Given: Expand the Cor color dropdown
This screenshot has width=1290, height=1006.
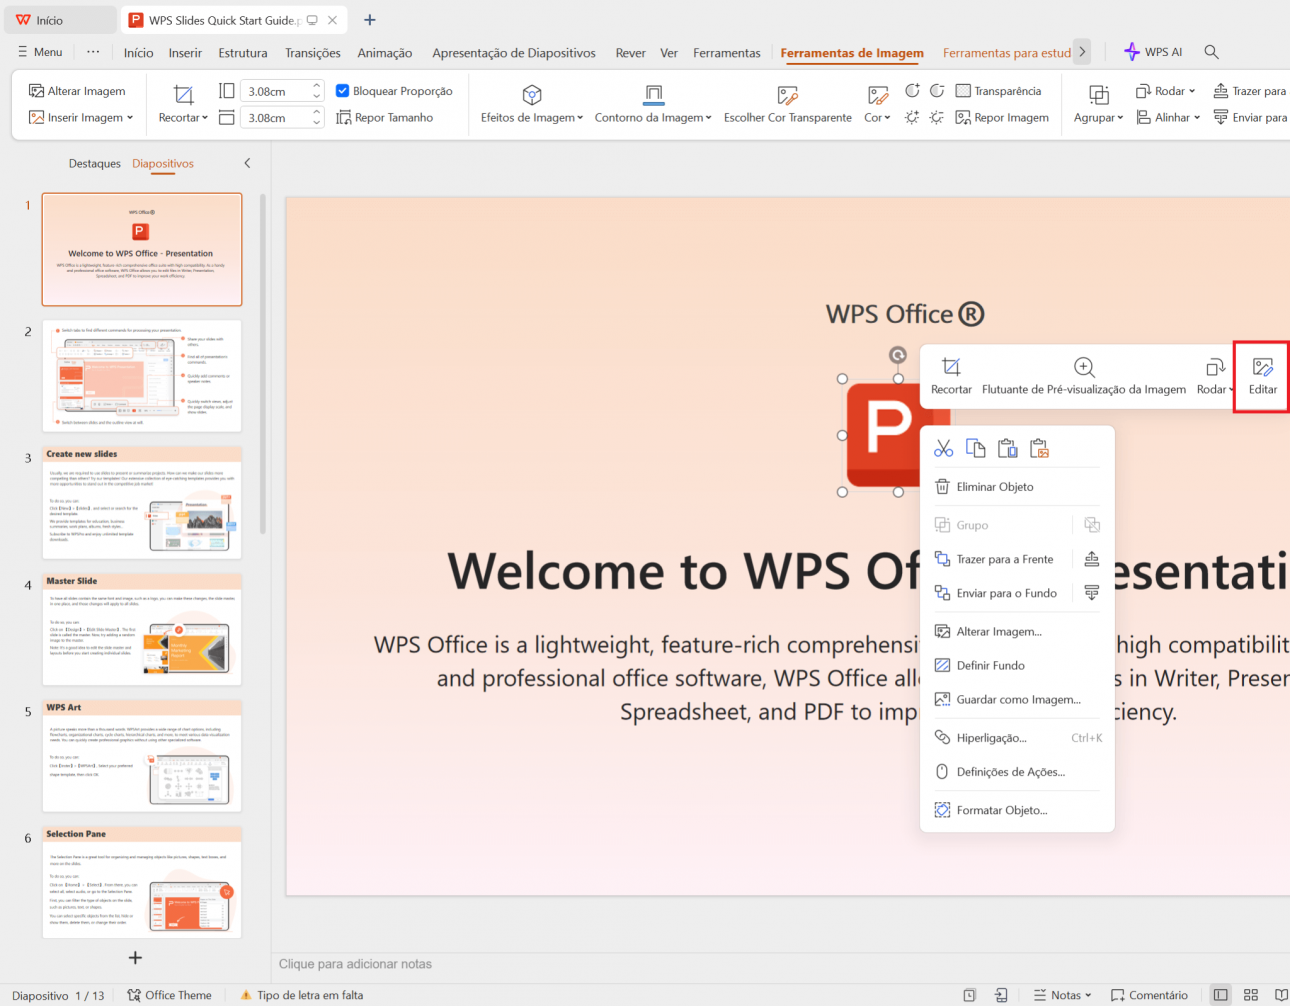Looking at the screenshot, I should (x=877, y=118).
